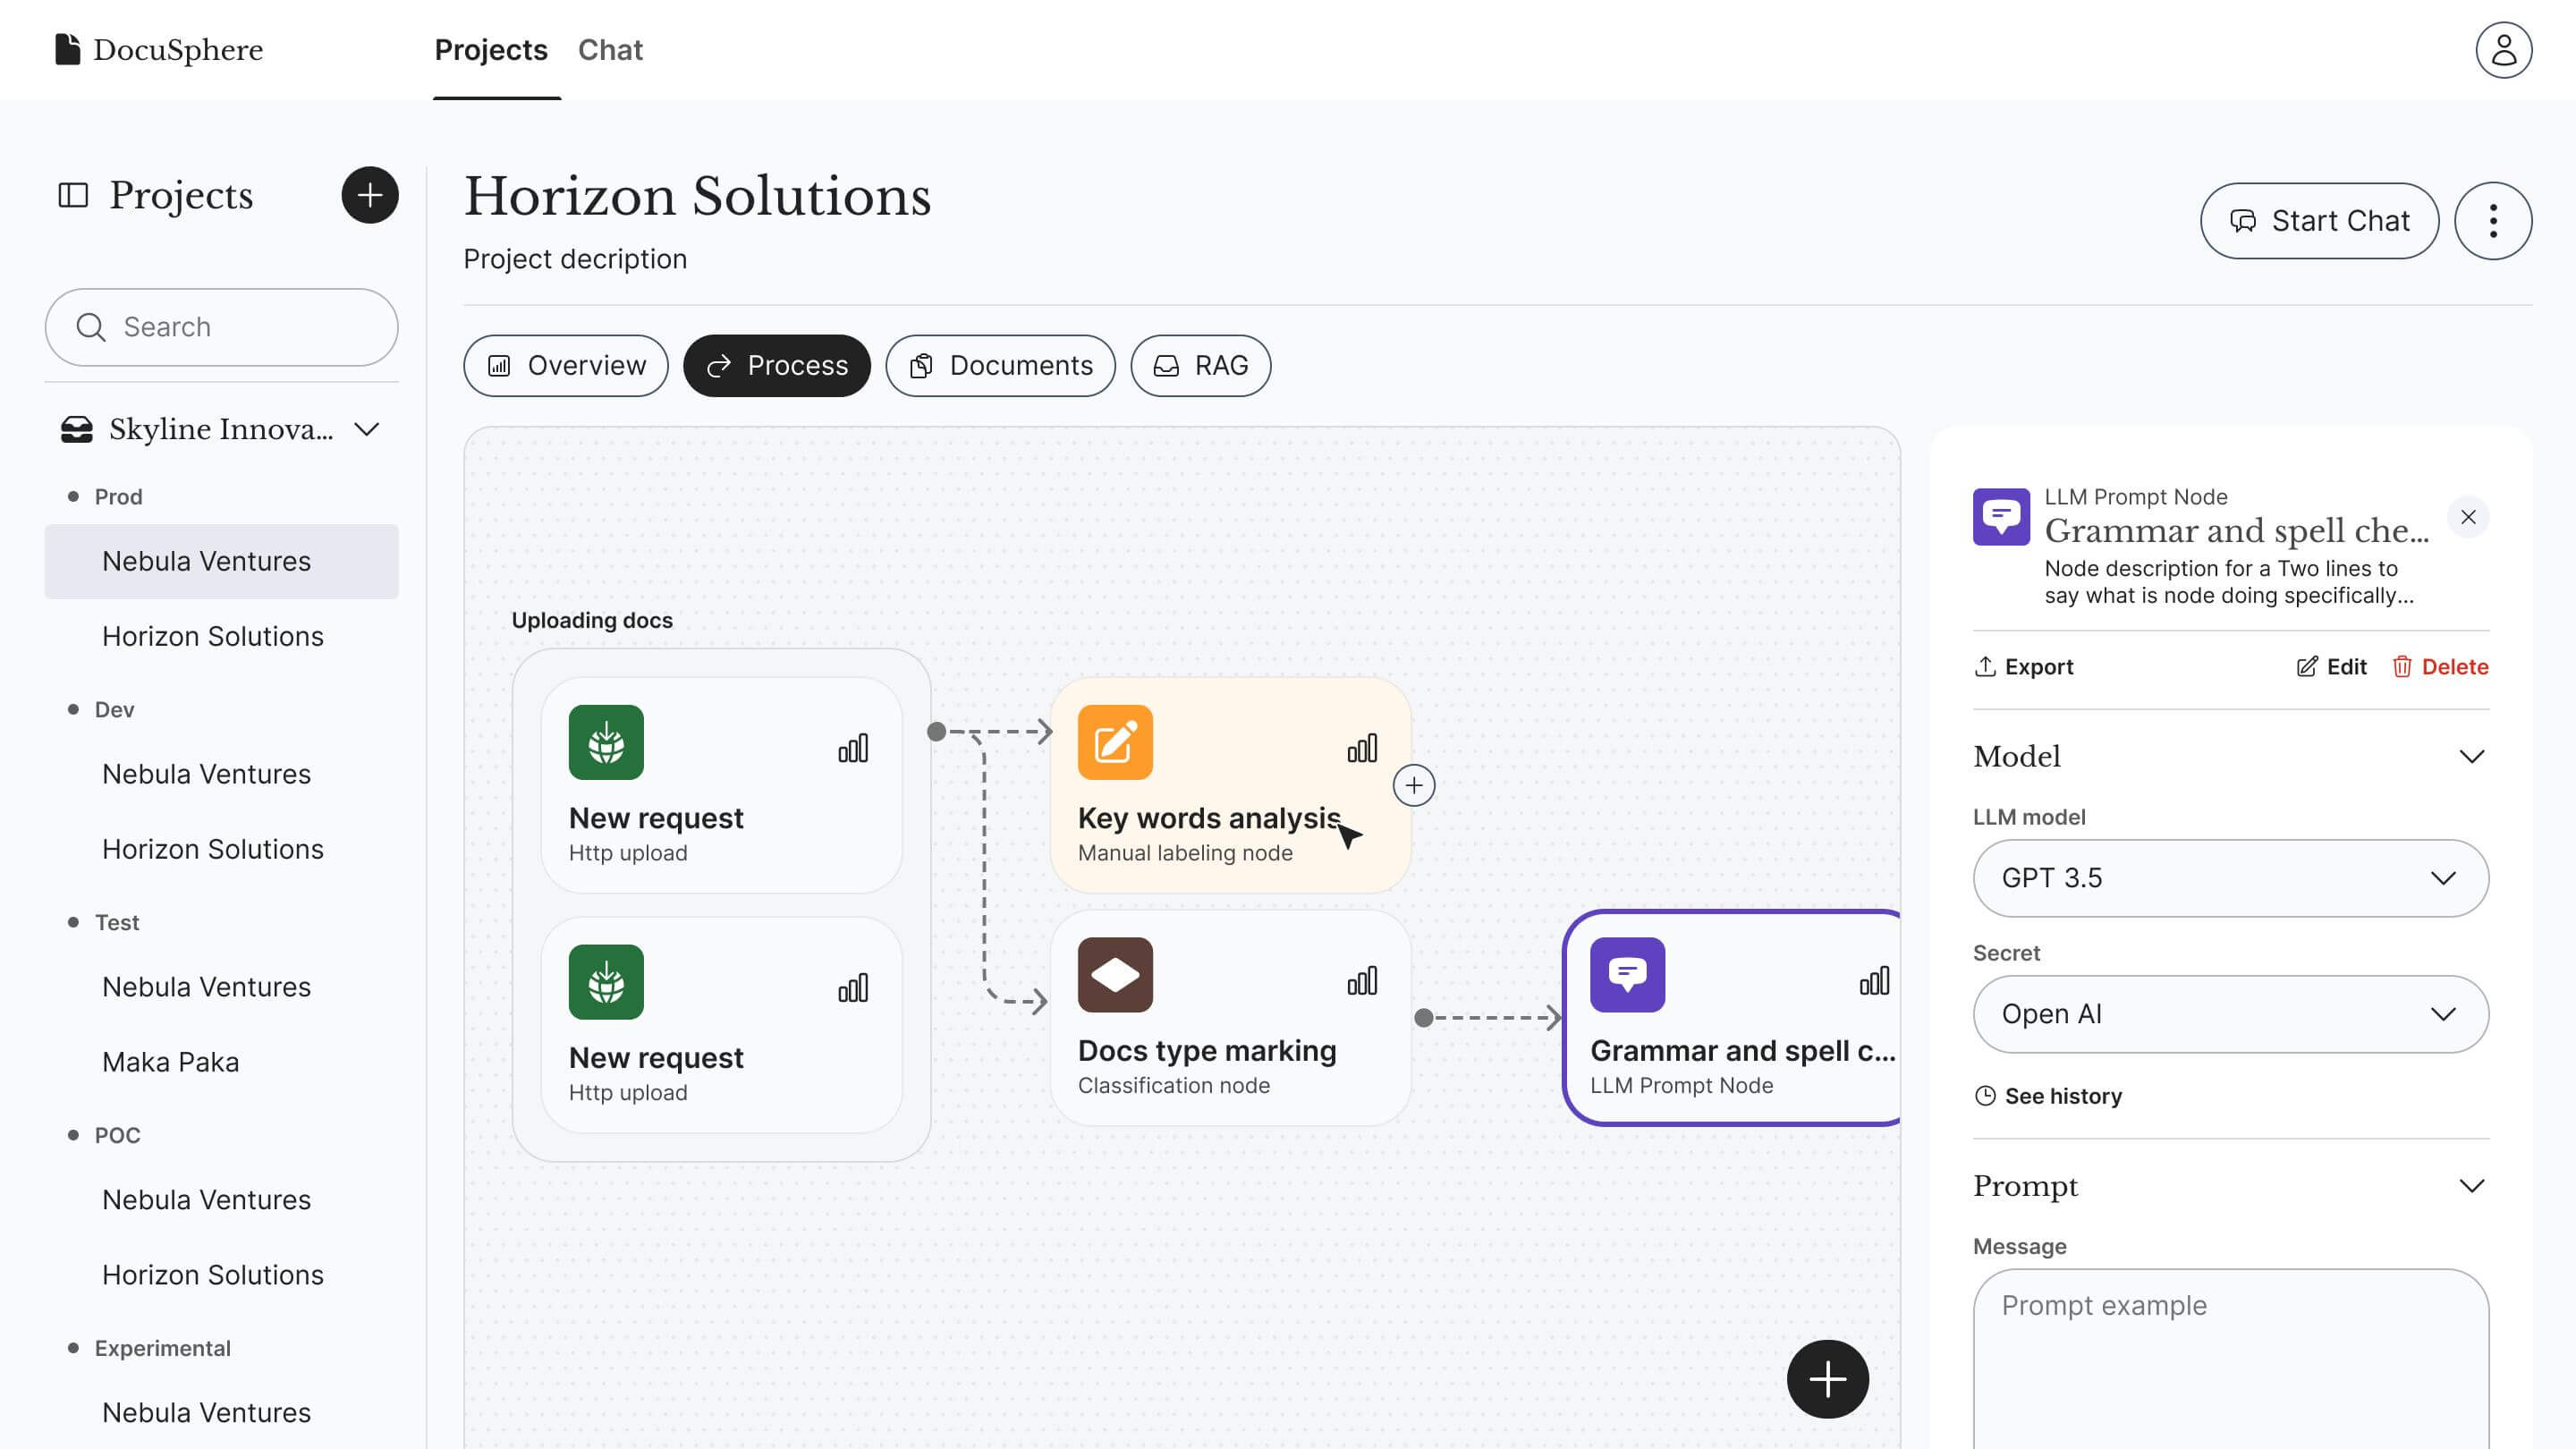Screen dimensions: 2576x1449
Task: Open the three-dot project options menu
Action: tap(2493, 221)
